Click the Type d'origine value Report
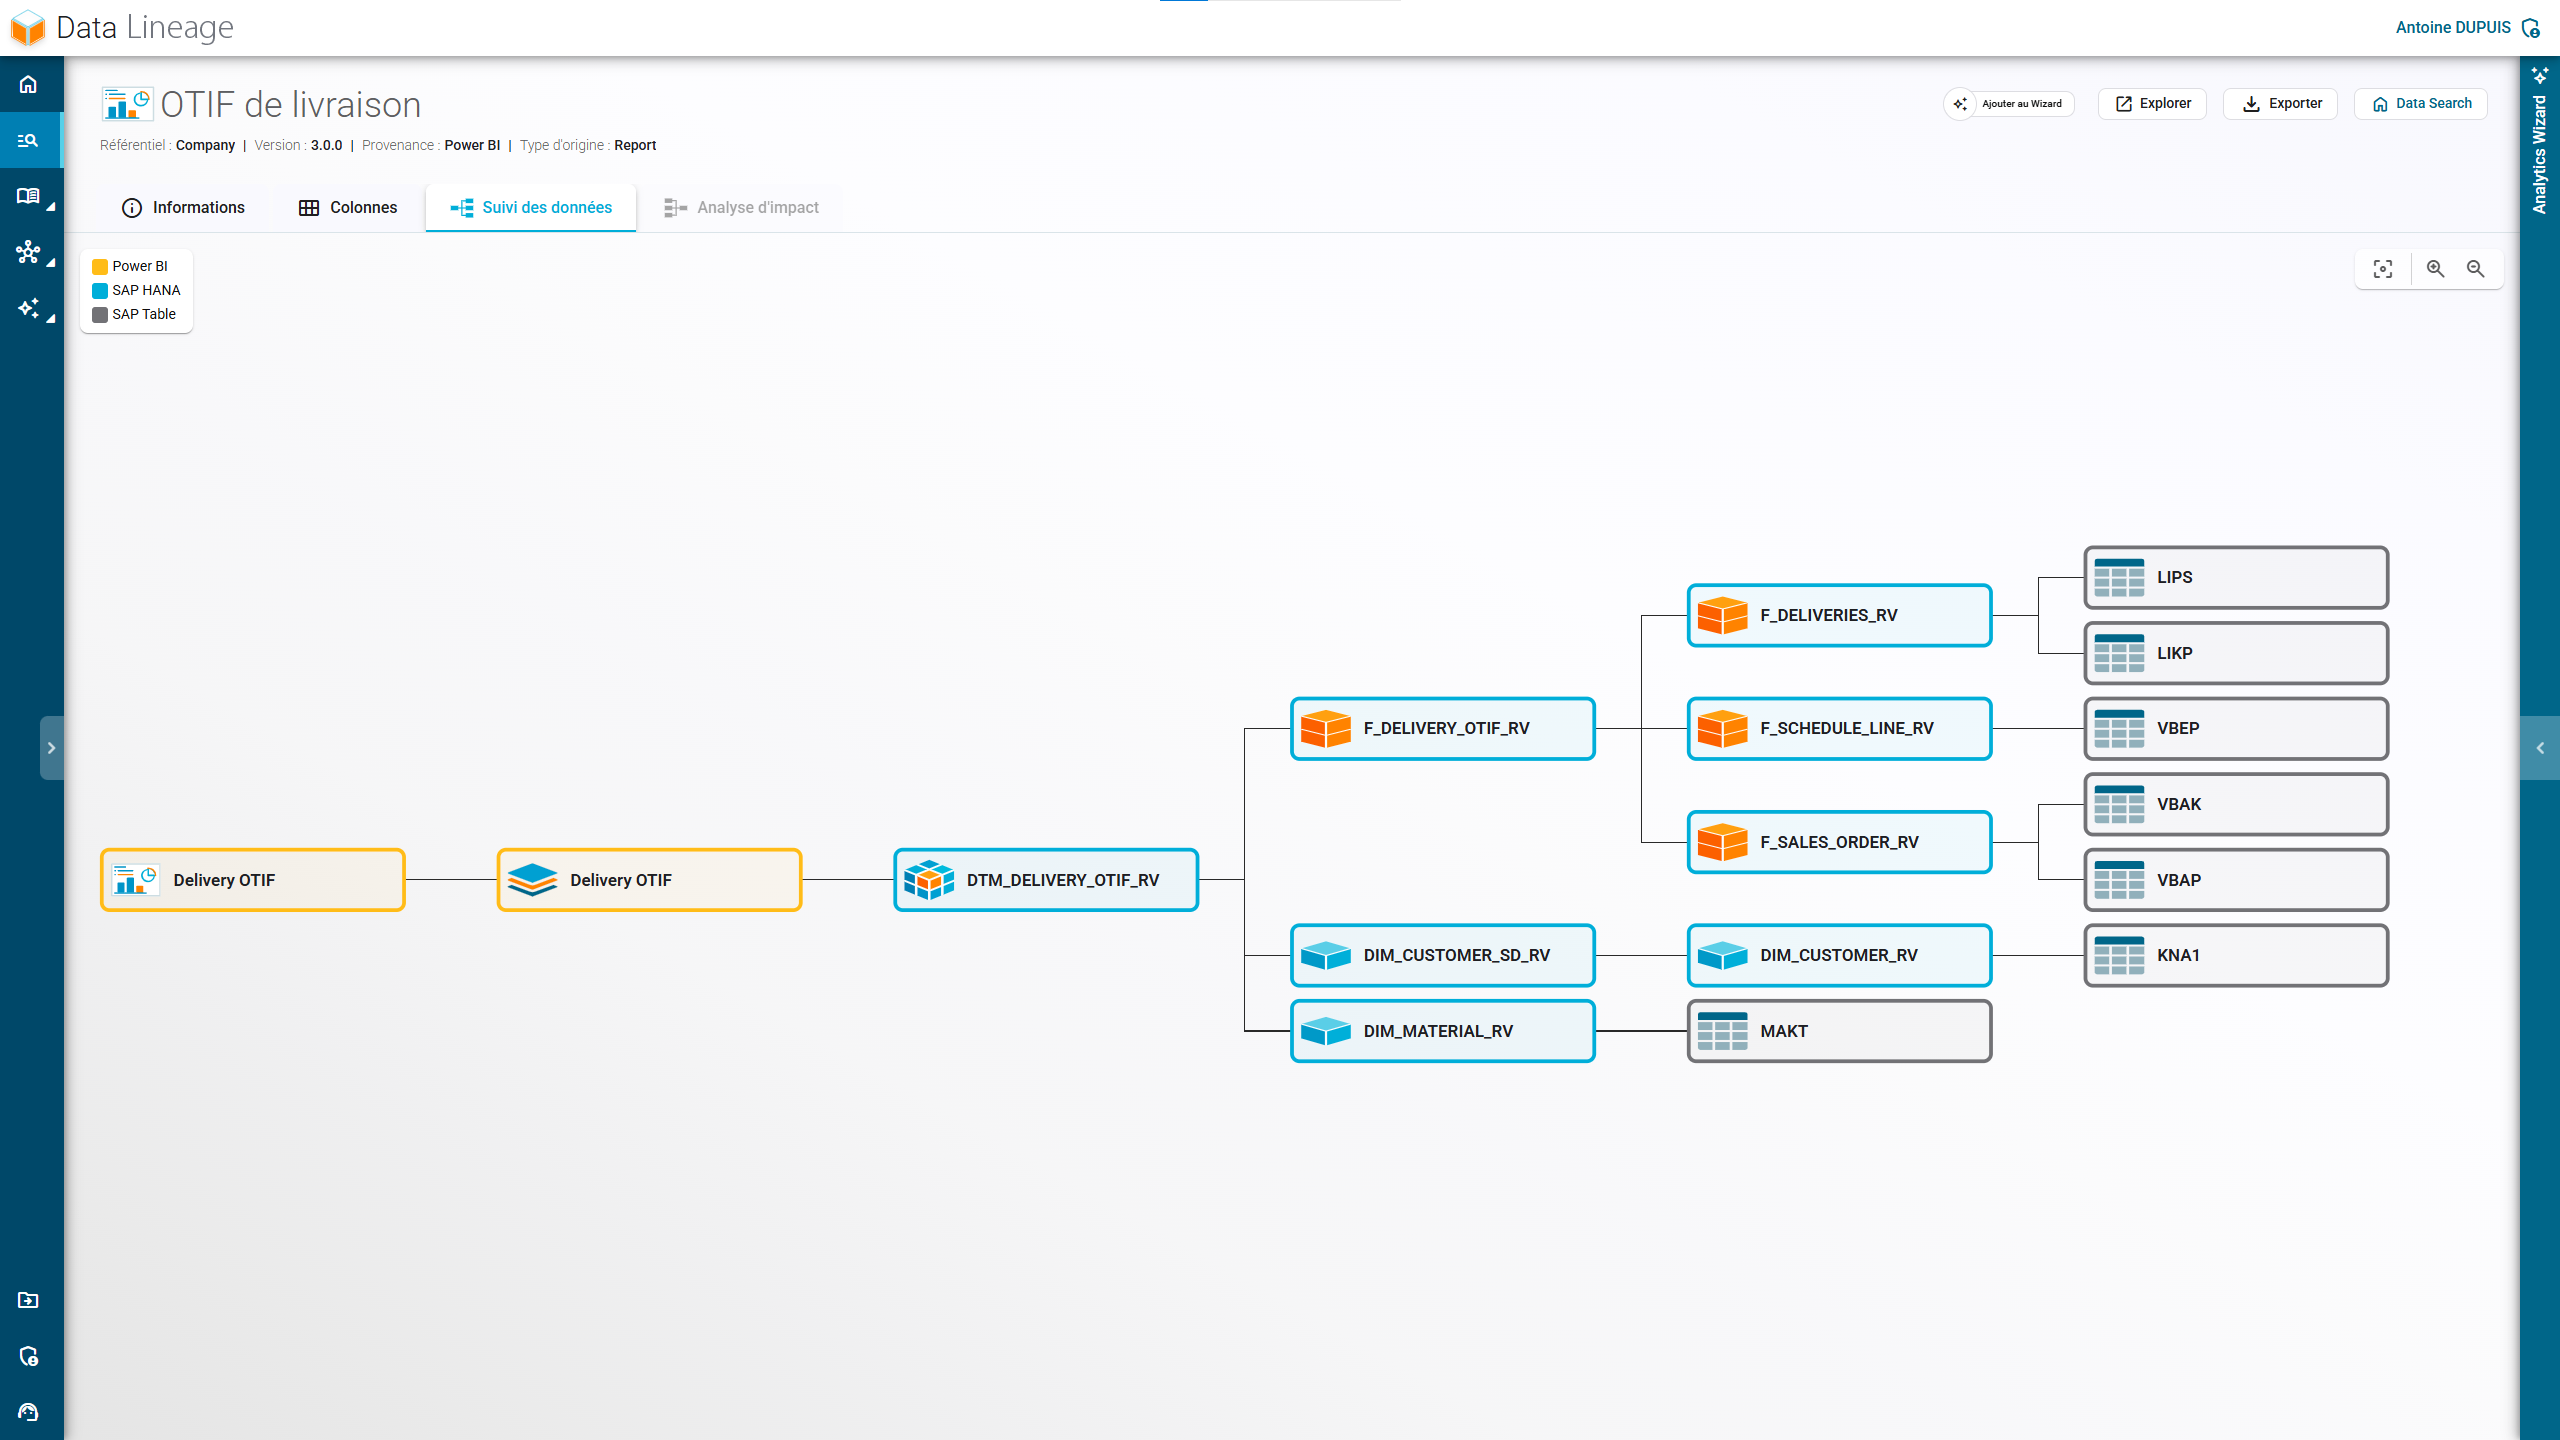This screenshot has width=2560, height=1440. tap(635, 146)
